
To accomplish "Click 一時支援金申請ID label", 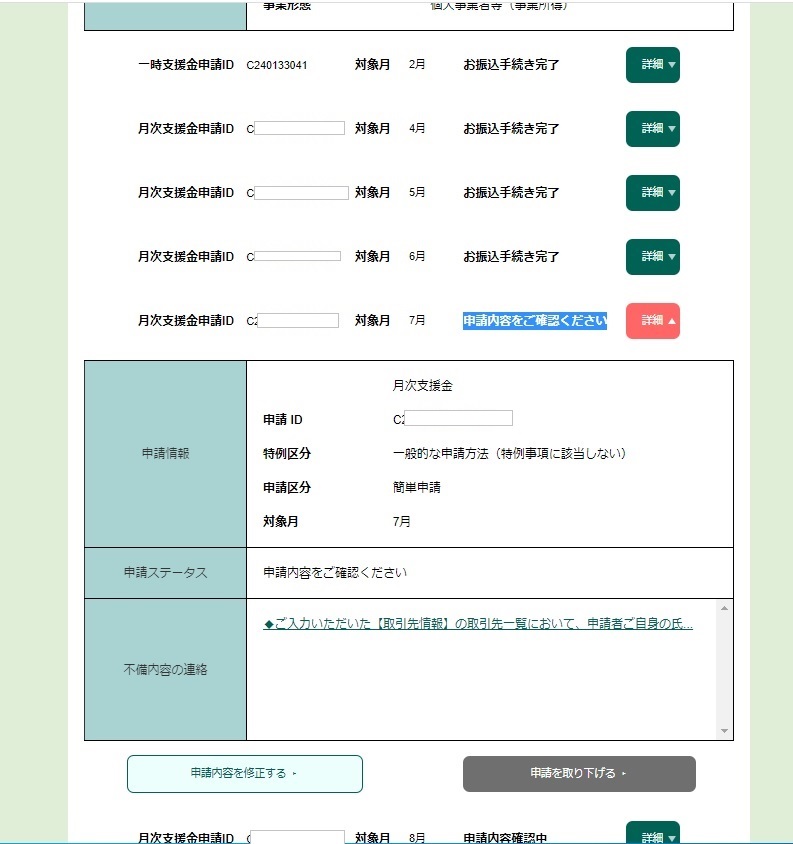I will pos(186,65).
